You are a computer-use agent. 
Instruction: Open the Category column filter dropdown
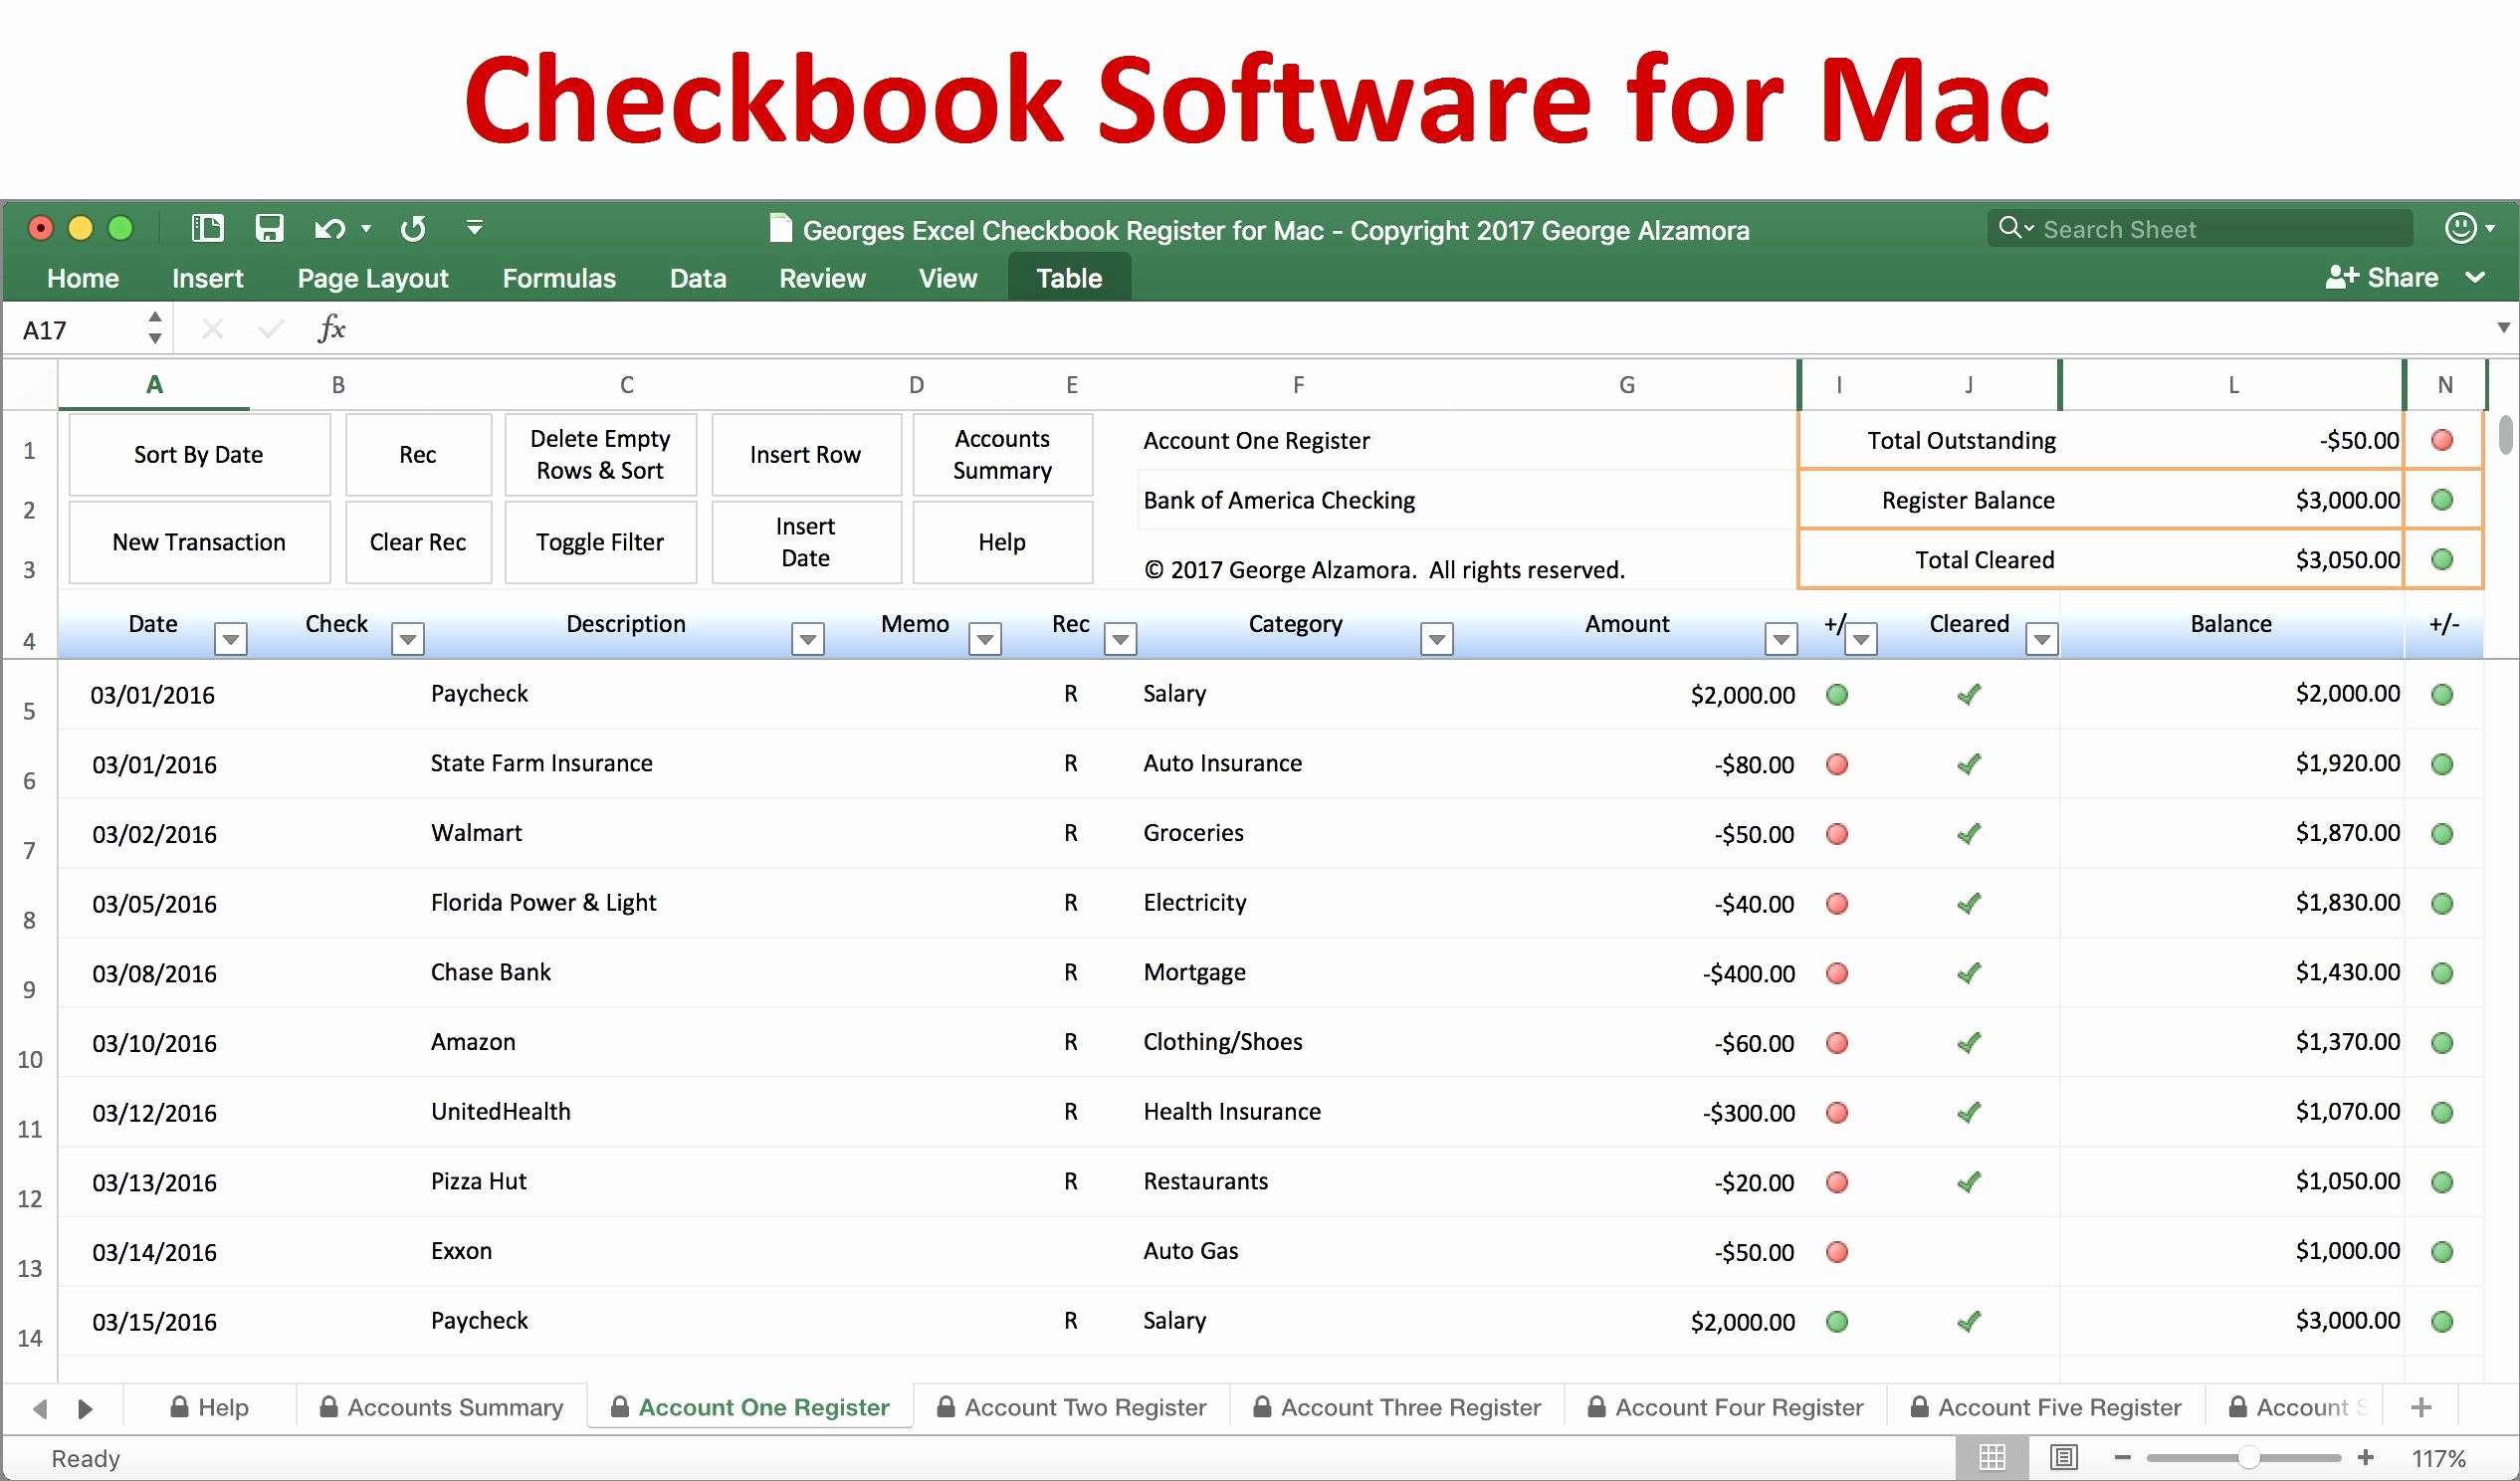1436,638
